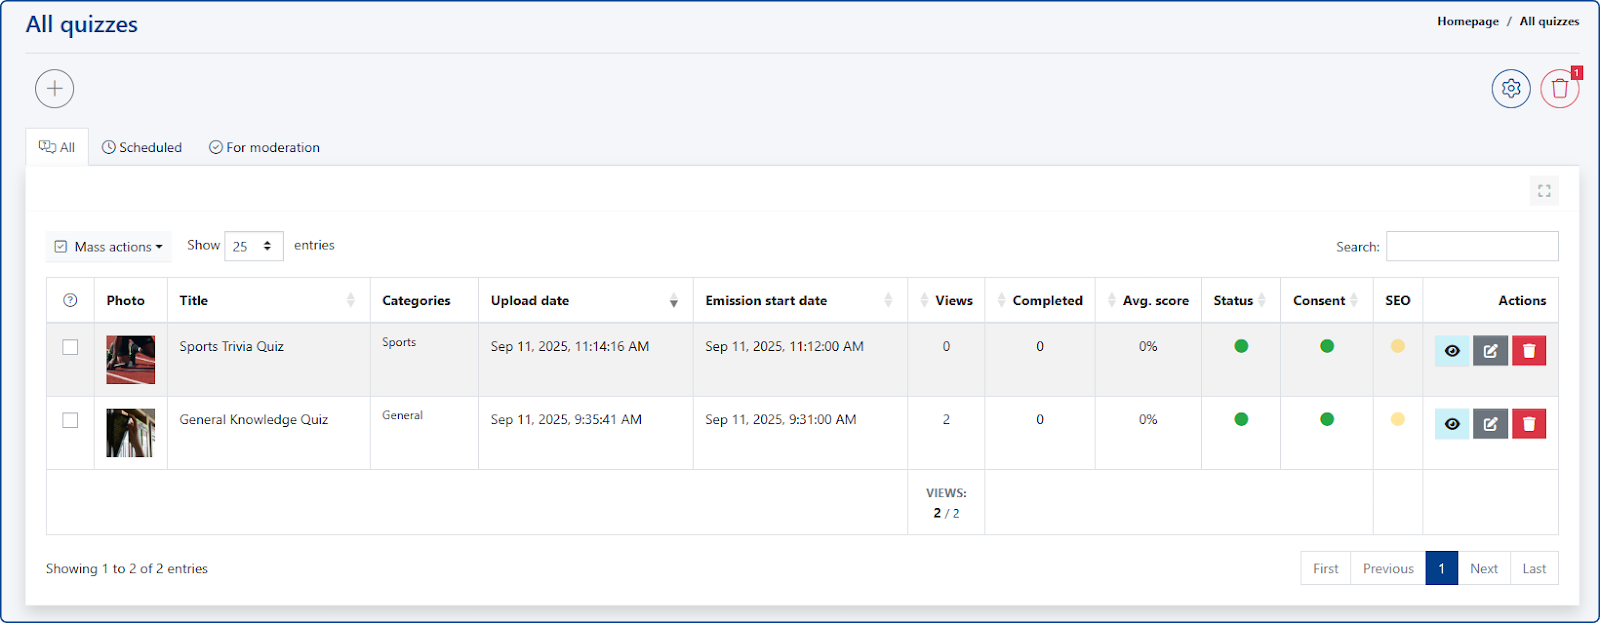This screenshot has height=623, width=1600.
Task: Switch to the Scheduled tab
Action: tap(142, 148)
